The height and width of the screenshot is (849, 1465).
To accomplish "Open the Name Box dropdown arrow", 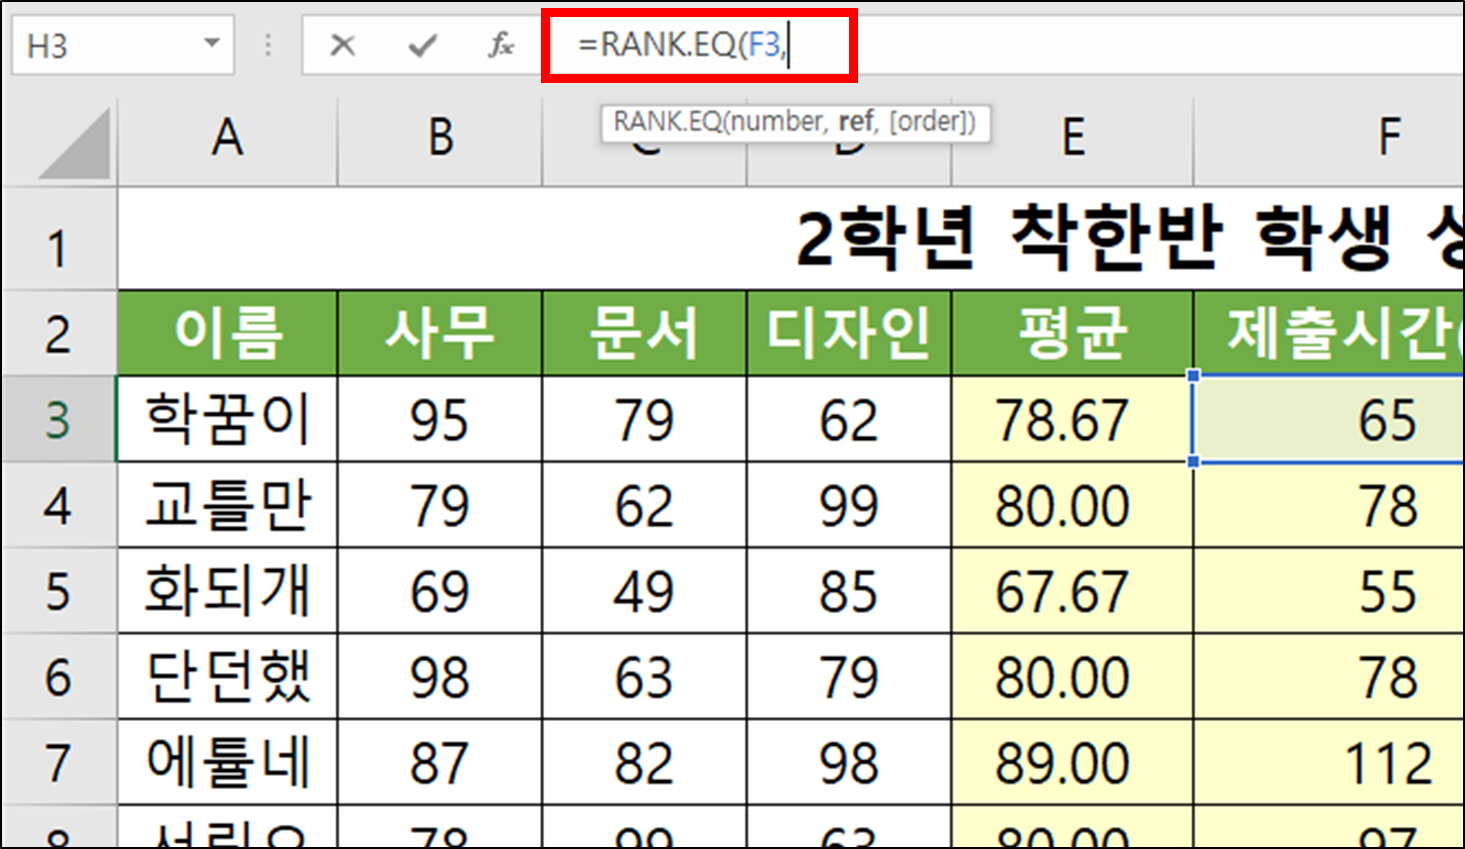I will 214,44.
